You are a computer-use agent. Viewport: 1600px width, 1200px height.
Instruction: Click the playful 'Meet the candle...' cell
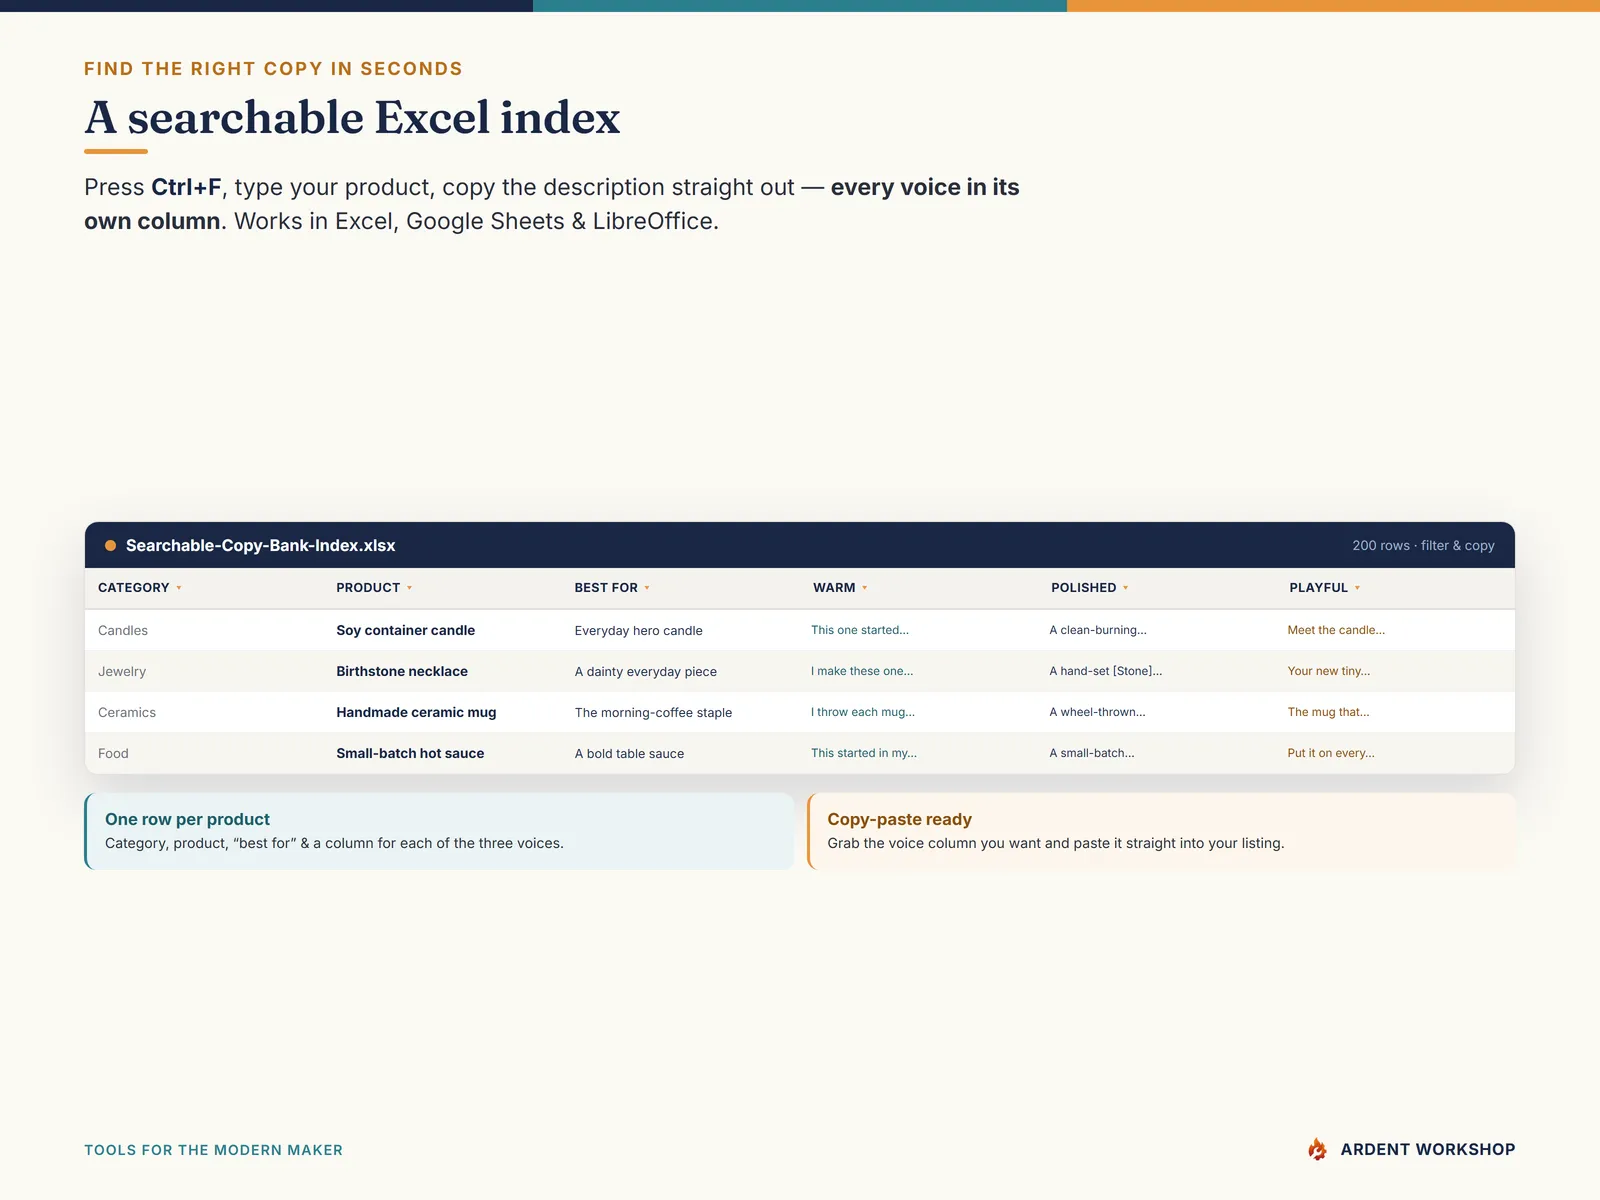point(1336,630)
